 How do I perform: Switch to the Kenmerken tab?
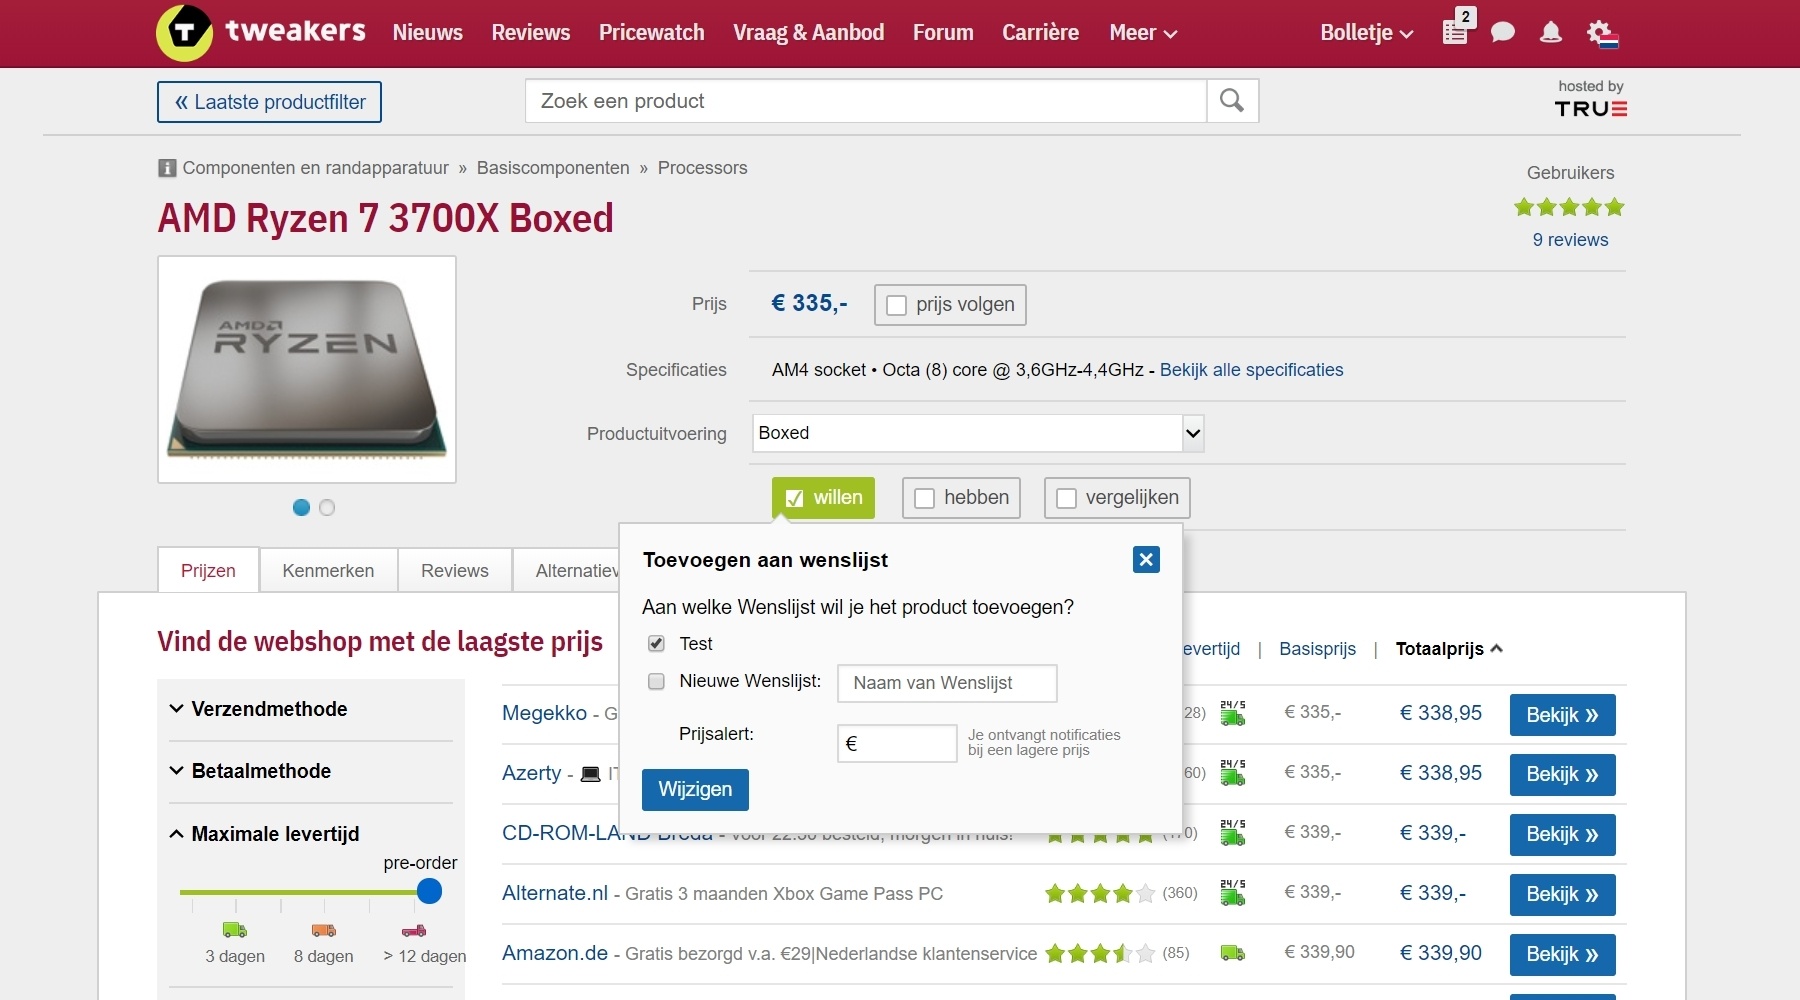coord(328,571)
